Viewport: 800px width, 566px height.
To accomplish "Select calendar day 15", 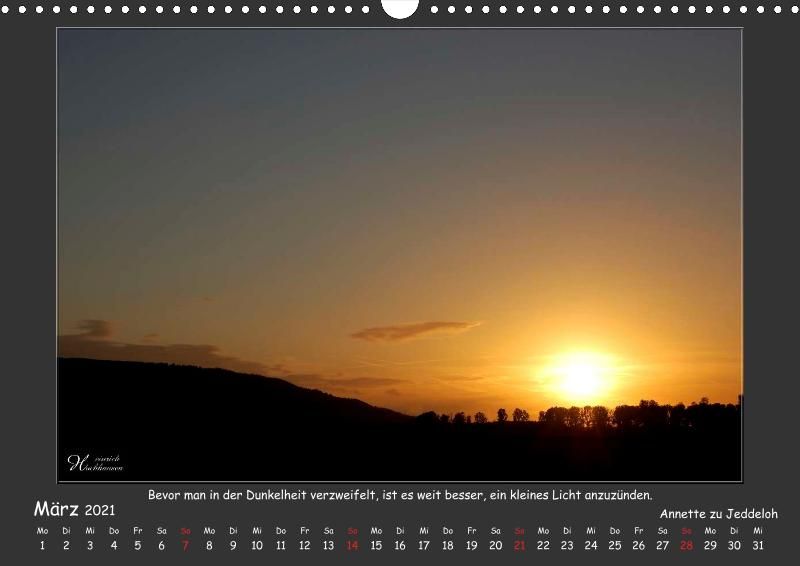I will pos(376,546).
